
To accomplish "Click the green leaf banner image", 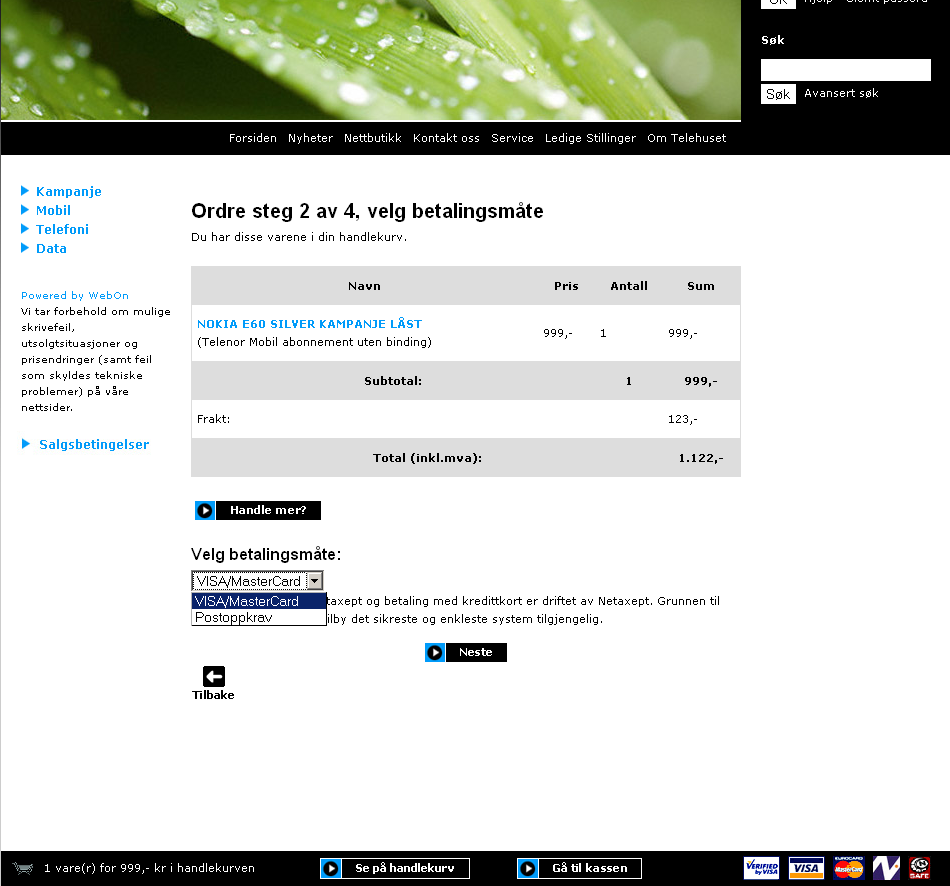I will point(370,59).
